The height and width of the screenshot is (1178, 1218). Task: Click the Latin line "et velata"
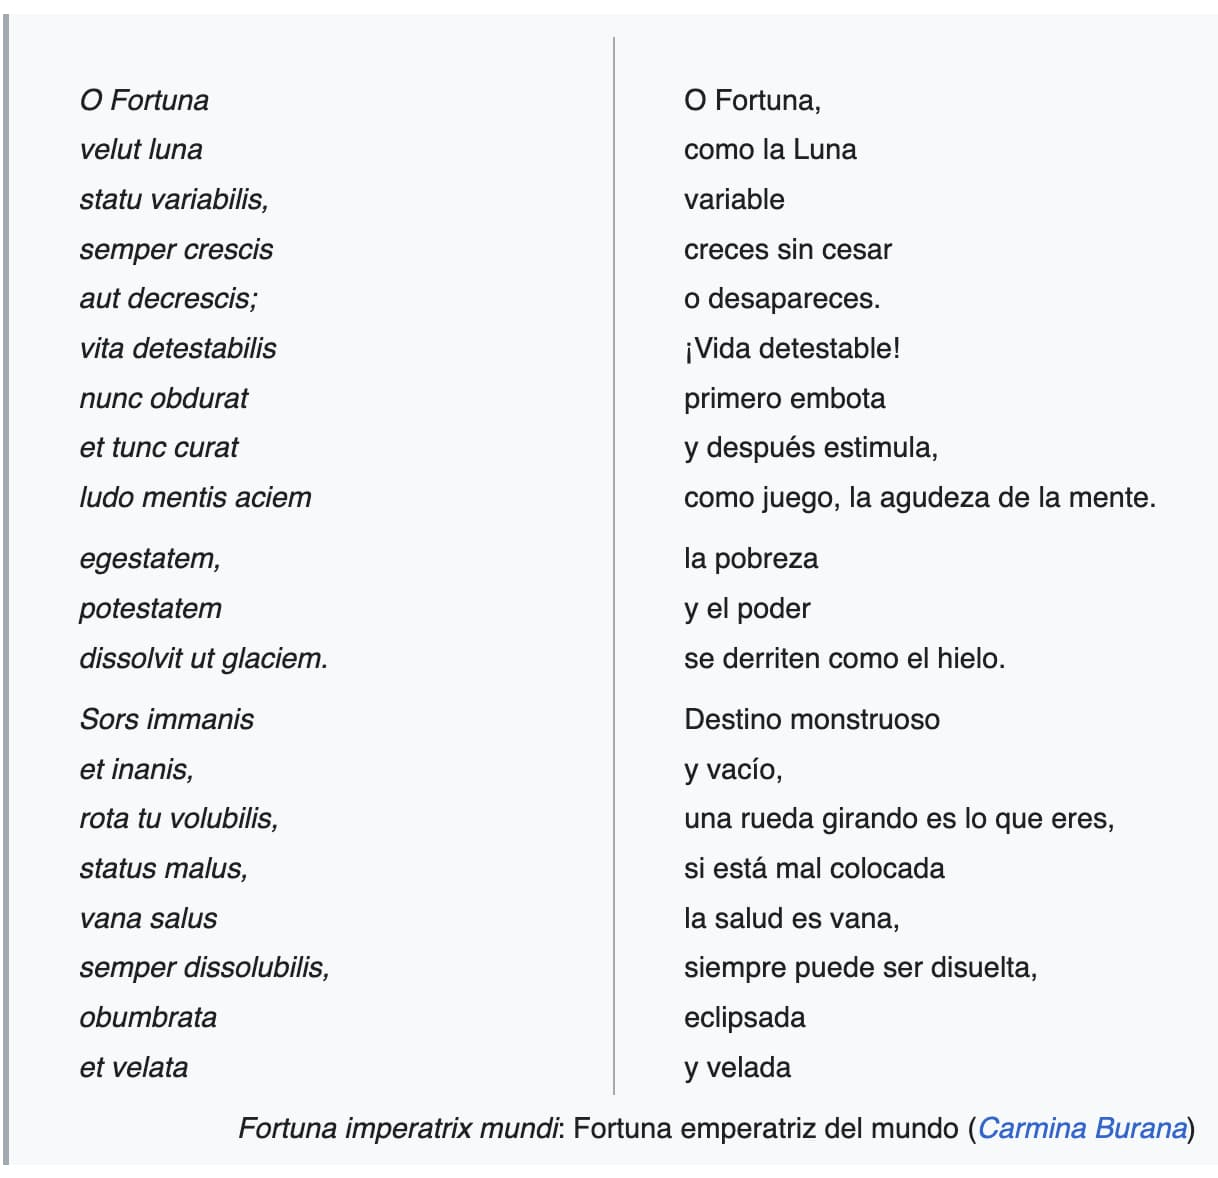coord(134,1067)
